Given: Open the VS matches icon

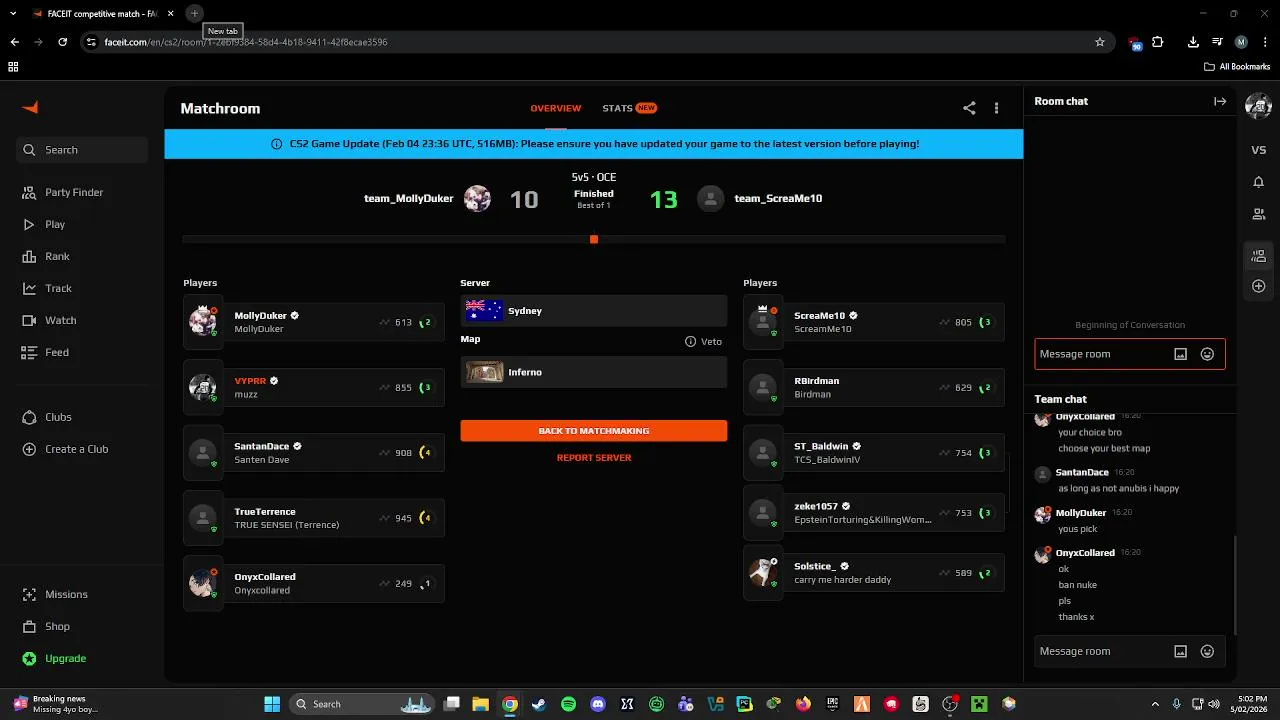Looking at the screenshot, I should coord(1259,150).
